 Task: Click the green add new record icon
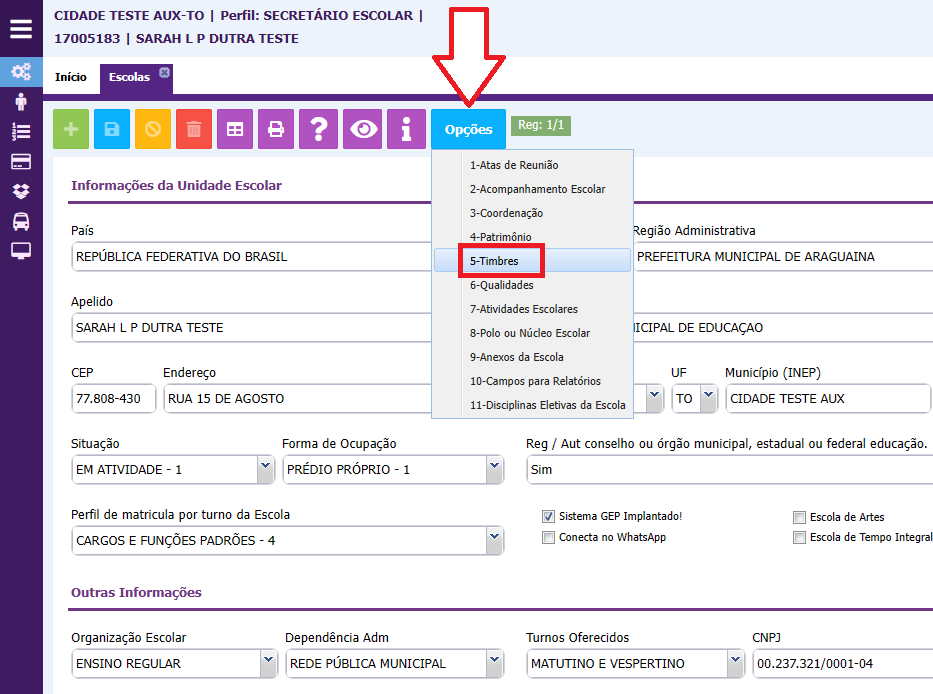pos(71,129)
